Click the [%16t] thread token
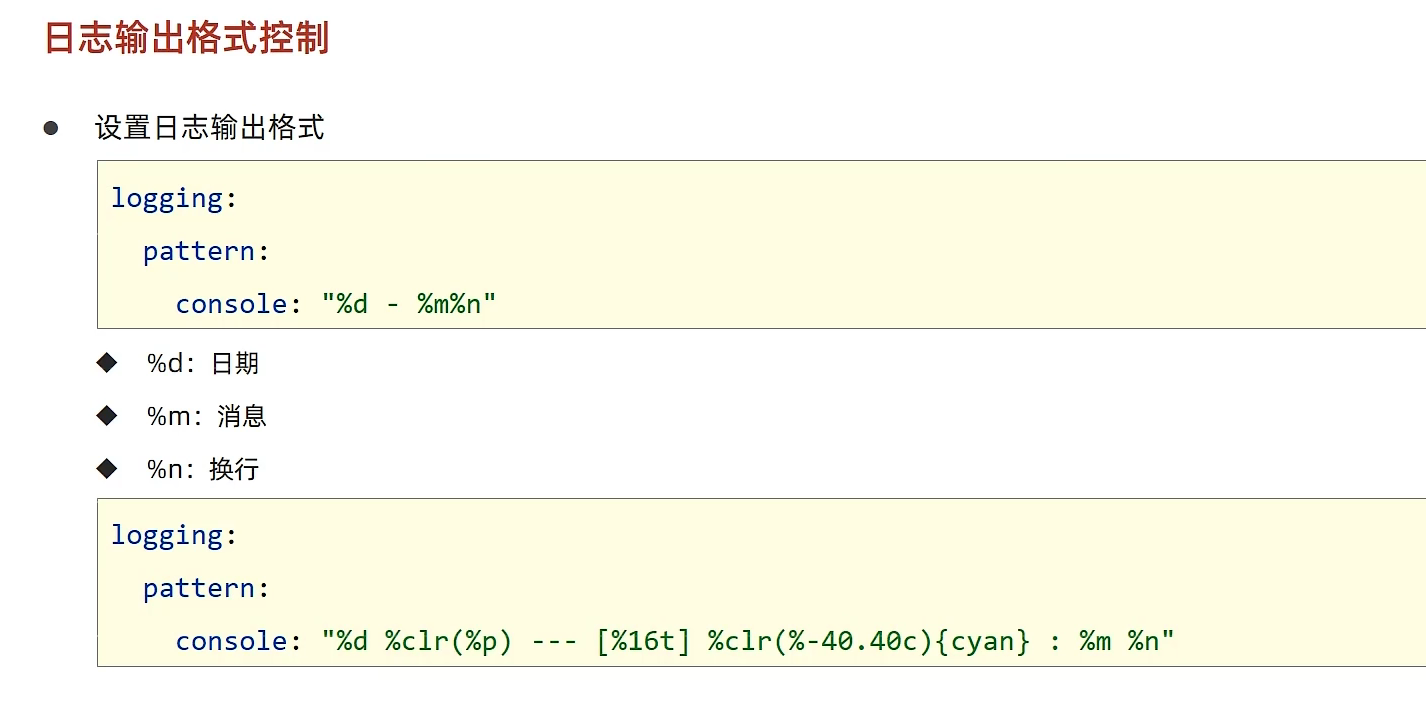Viewport: 1426px width, 714px height. pos(643,641)
